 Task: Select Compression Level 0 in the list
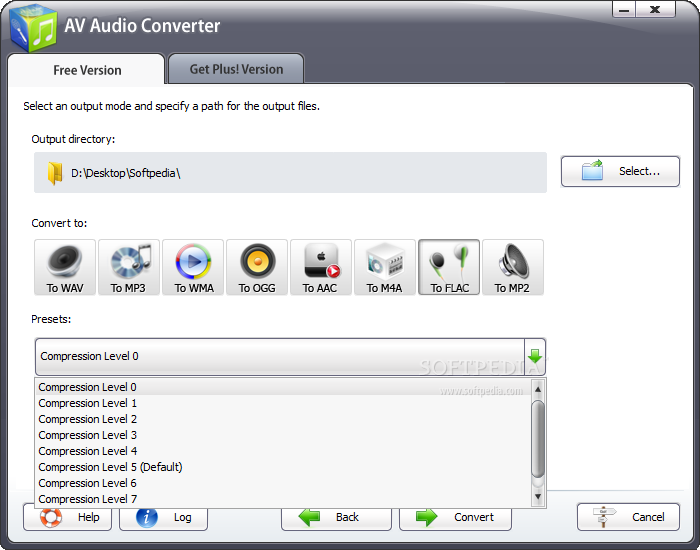[x=283, y=387]
